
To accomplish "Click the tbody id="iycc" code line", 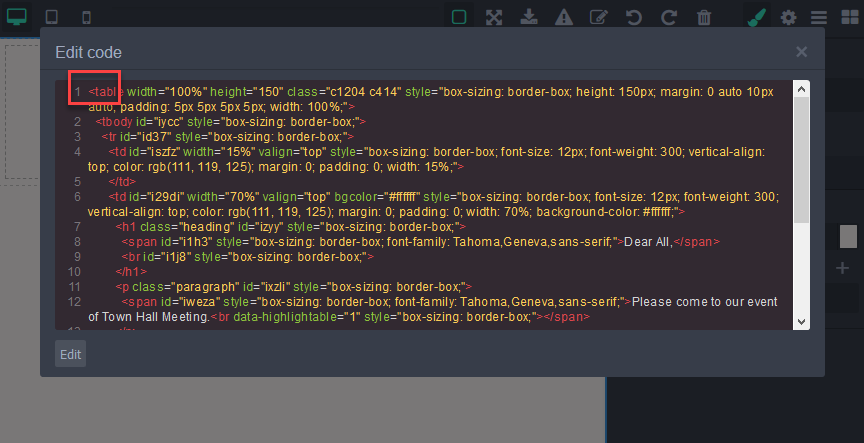I will 230,121.
